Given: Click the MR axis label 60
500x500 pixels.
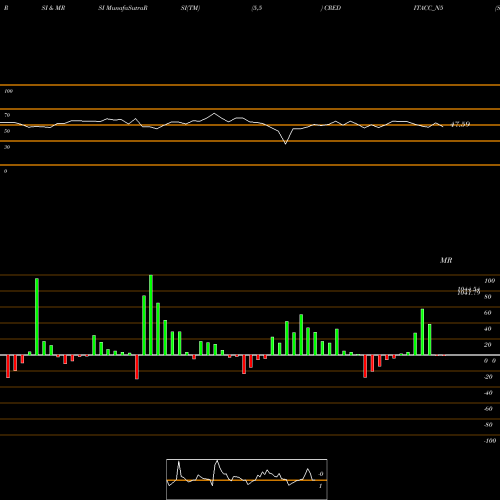Looking at the screenshot, I should (488, 313).
